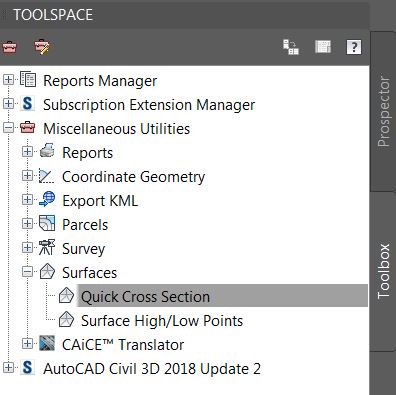Click the Surface High/Low Points icon
396x395 pixels.
(66, 319)
